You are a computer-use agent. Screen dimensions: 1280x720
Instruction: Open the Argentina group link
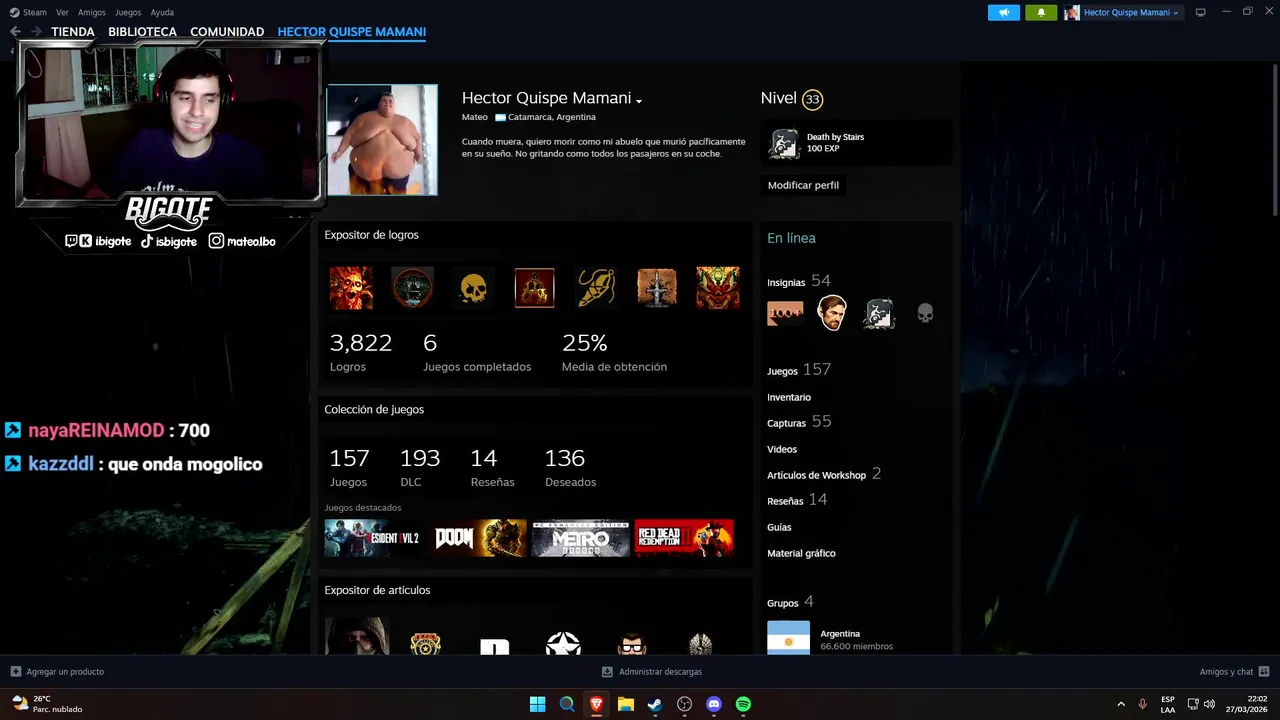click(x=840, y=634)
